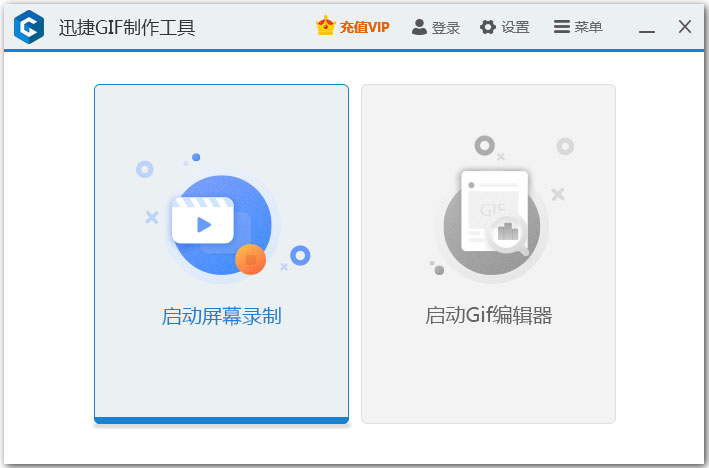The image size is (709, 468).
Task: Close the GIF tool window
Action: coord(685,27)
